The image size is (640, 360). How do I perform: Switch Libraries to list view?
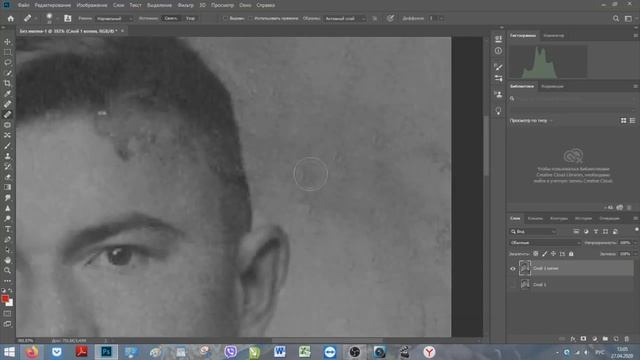[632, 120]
